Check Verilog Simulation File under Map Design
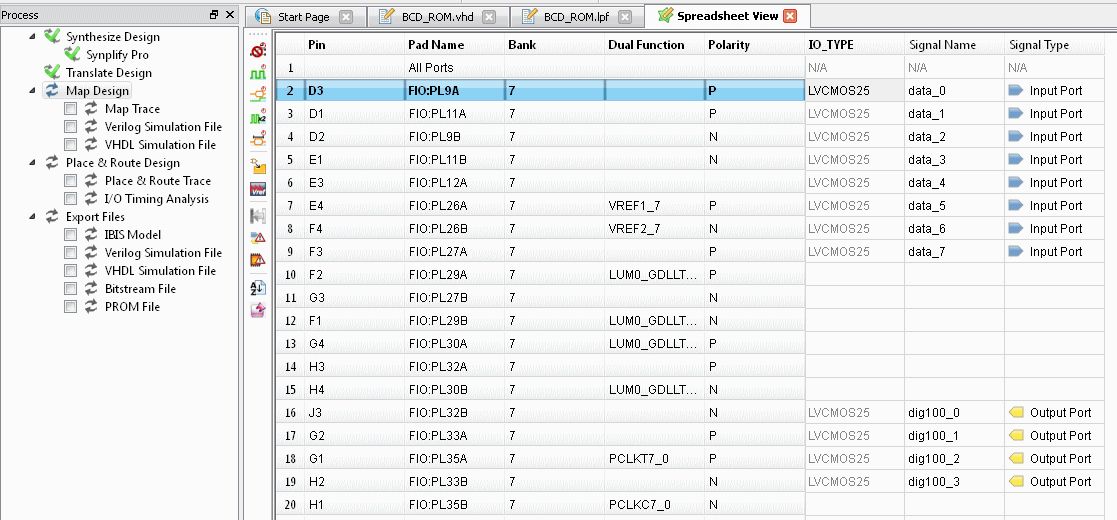1117x520 pixels. click(x=71, y=127)
